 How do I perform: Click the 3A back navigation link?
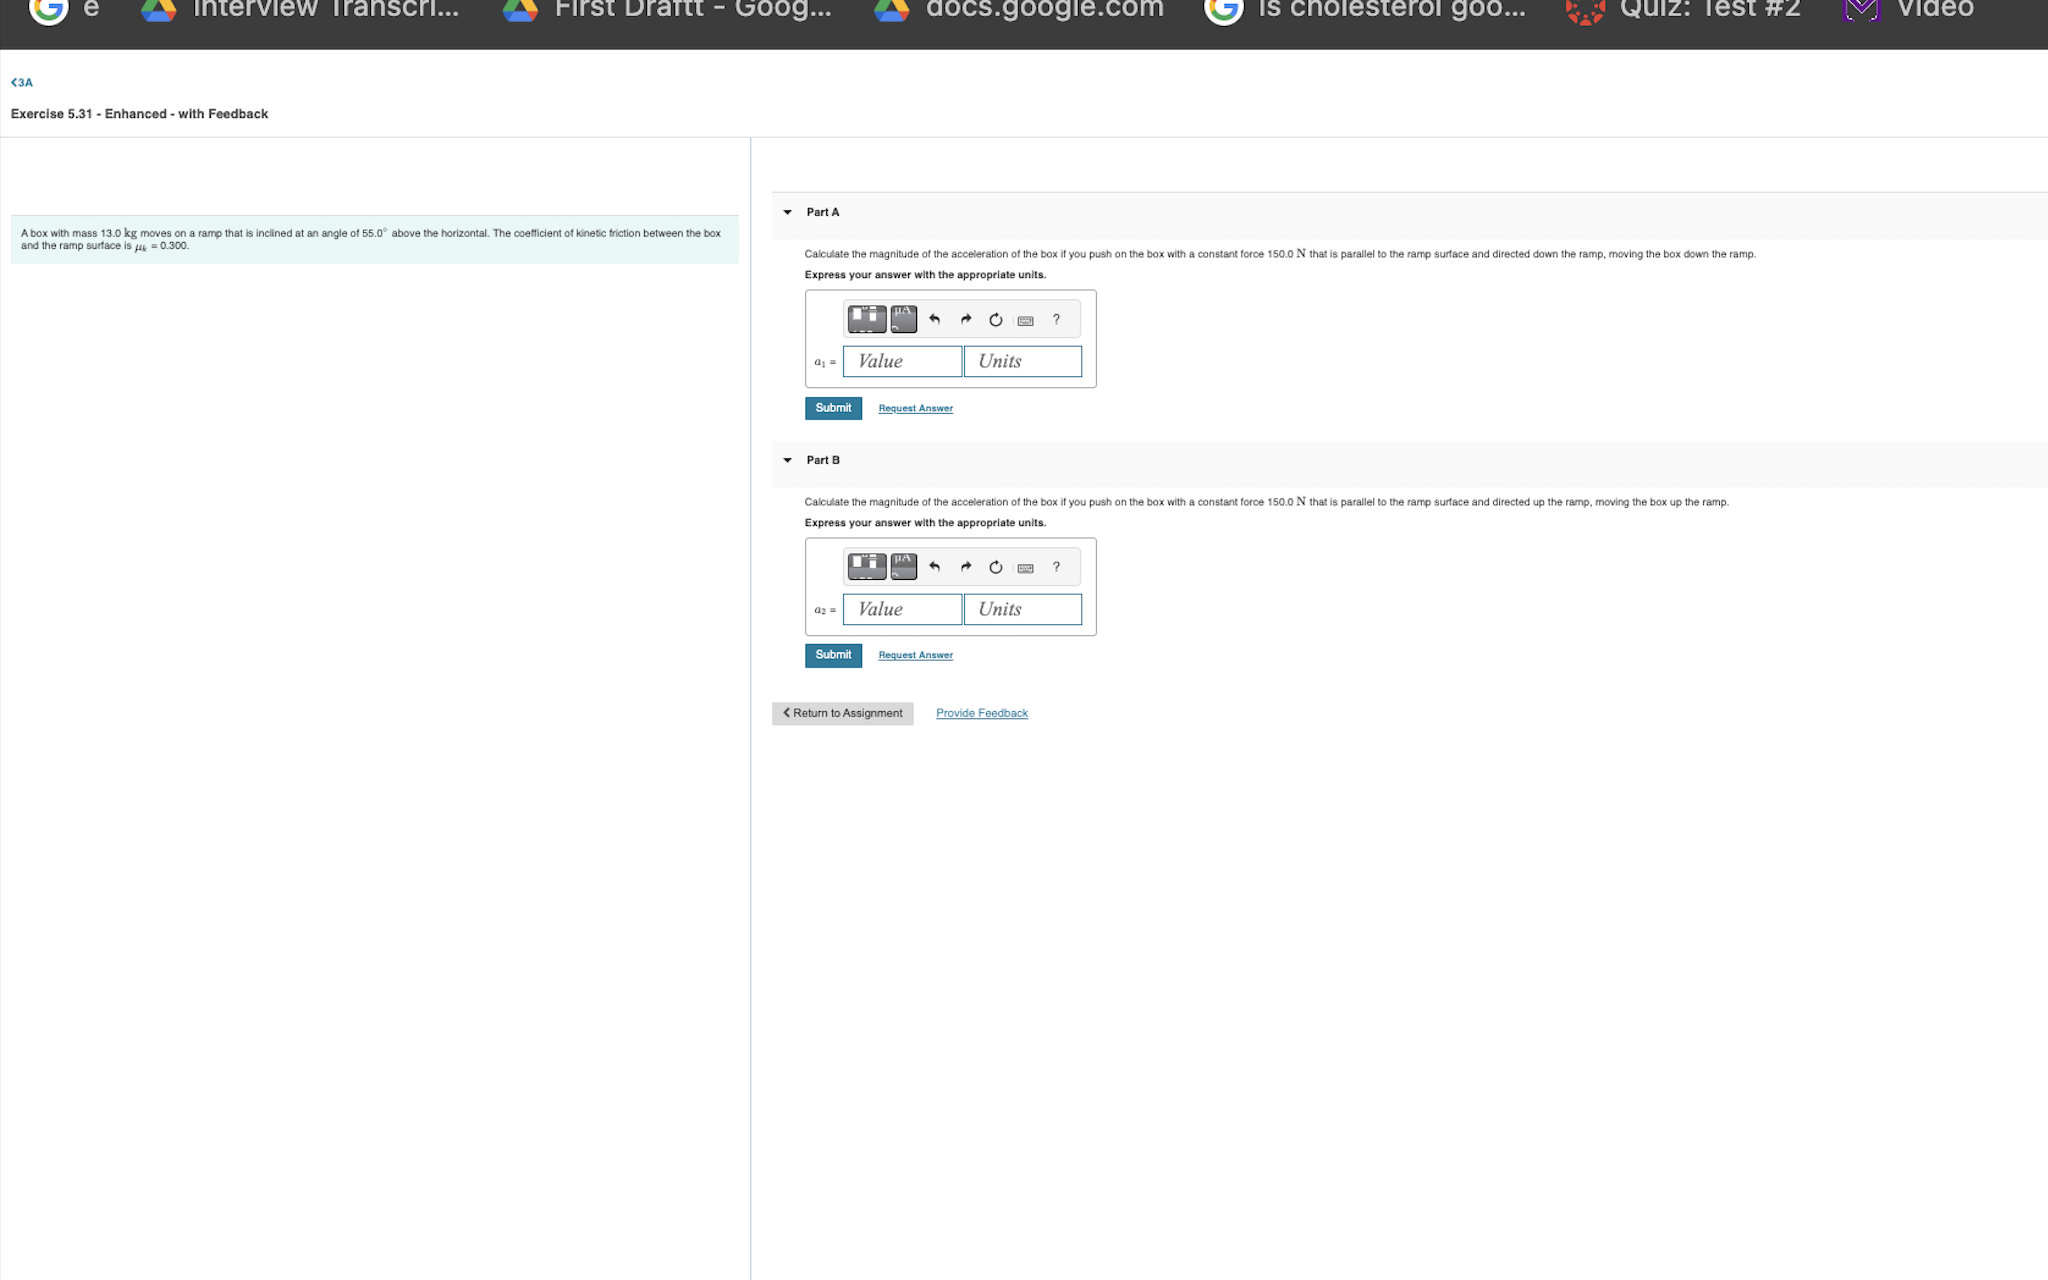24,82
